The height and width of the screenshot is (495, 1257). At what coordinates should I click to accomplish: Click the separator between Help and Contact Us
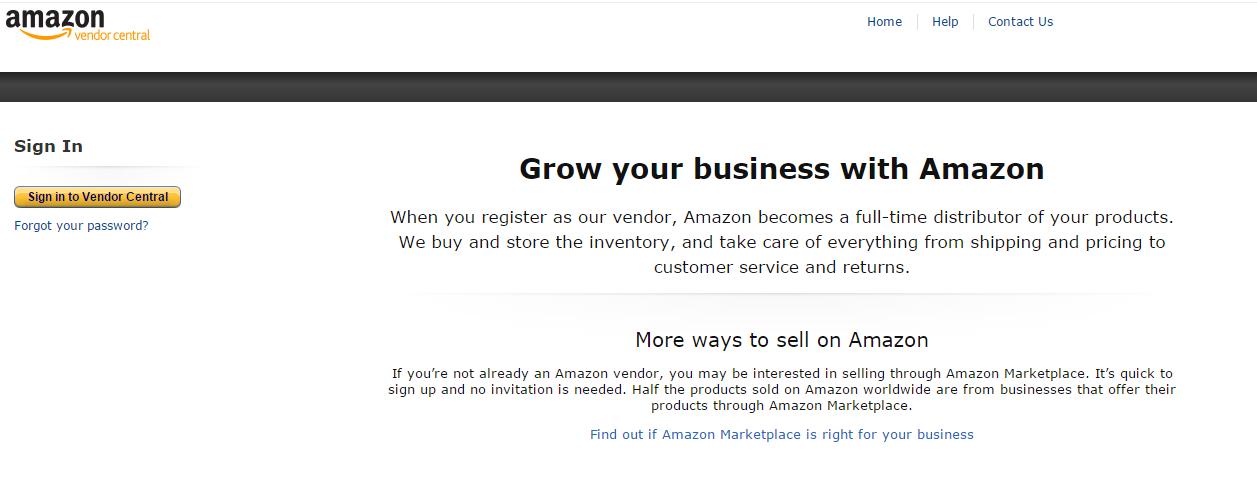(x=973, y=22)
